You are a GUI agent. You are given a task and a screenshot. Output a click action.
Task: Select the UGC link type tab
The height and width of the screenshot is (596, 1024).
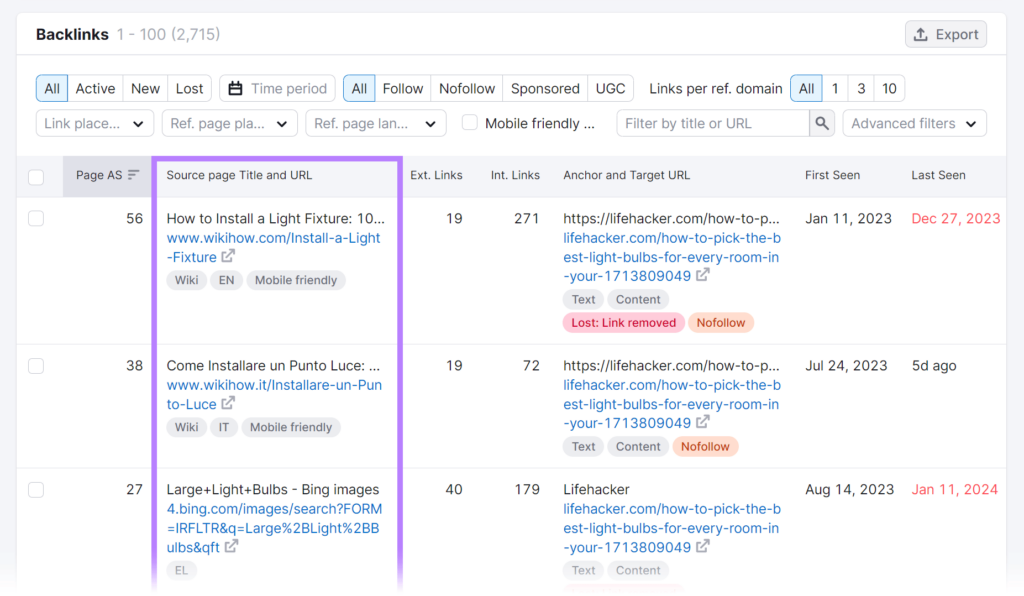pos(611,89)
